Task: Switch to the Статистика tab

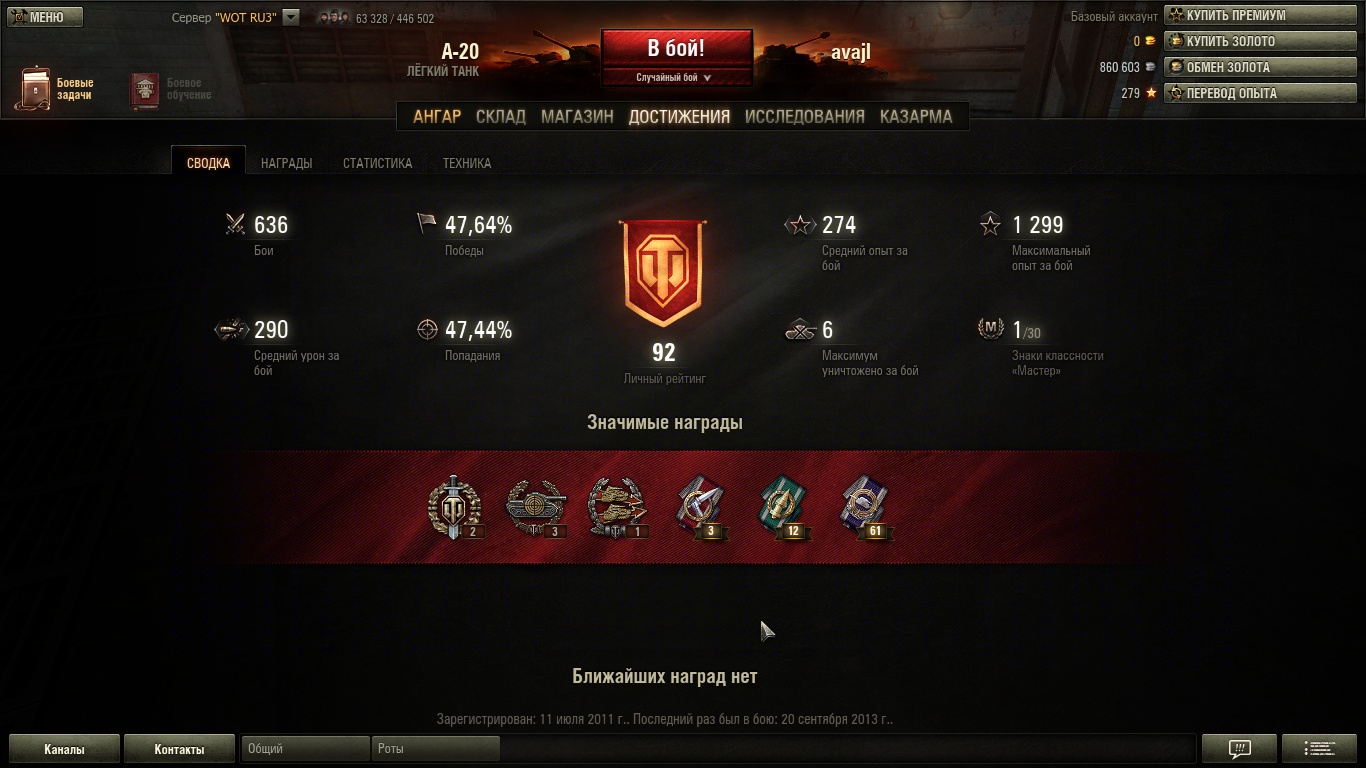Action: tap(377, 163)
